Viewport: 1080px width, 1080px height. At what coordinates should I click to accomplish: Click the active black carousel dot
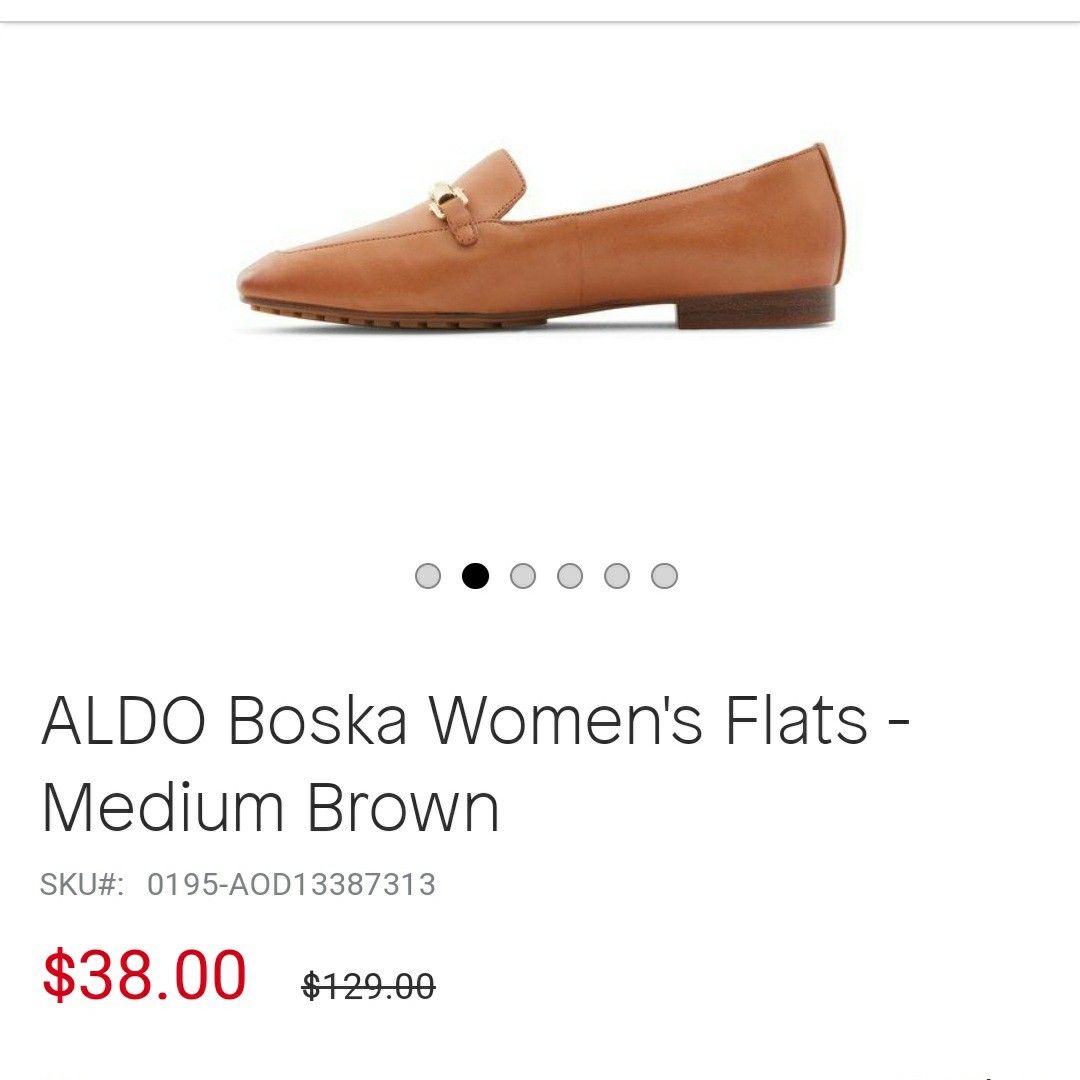point(475,576)
